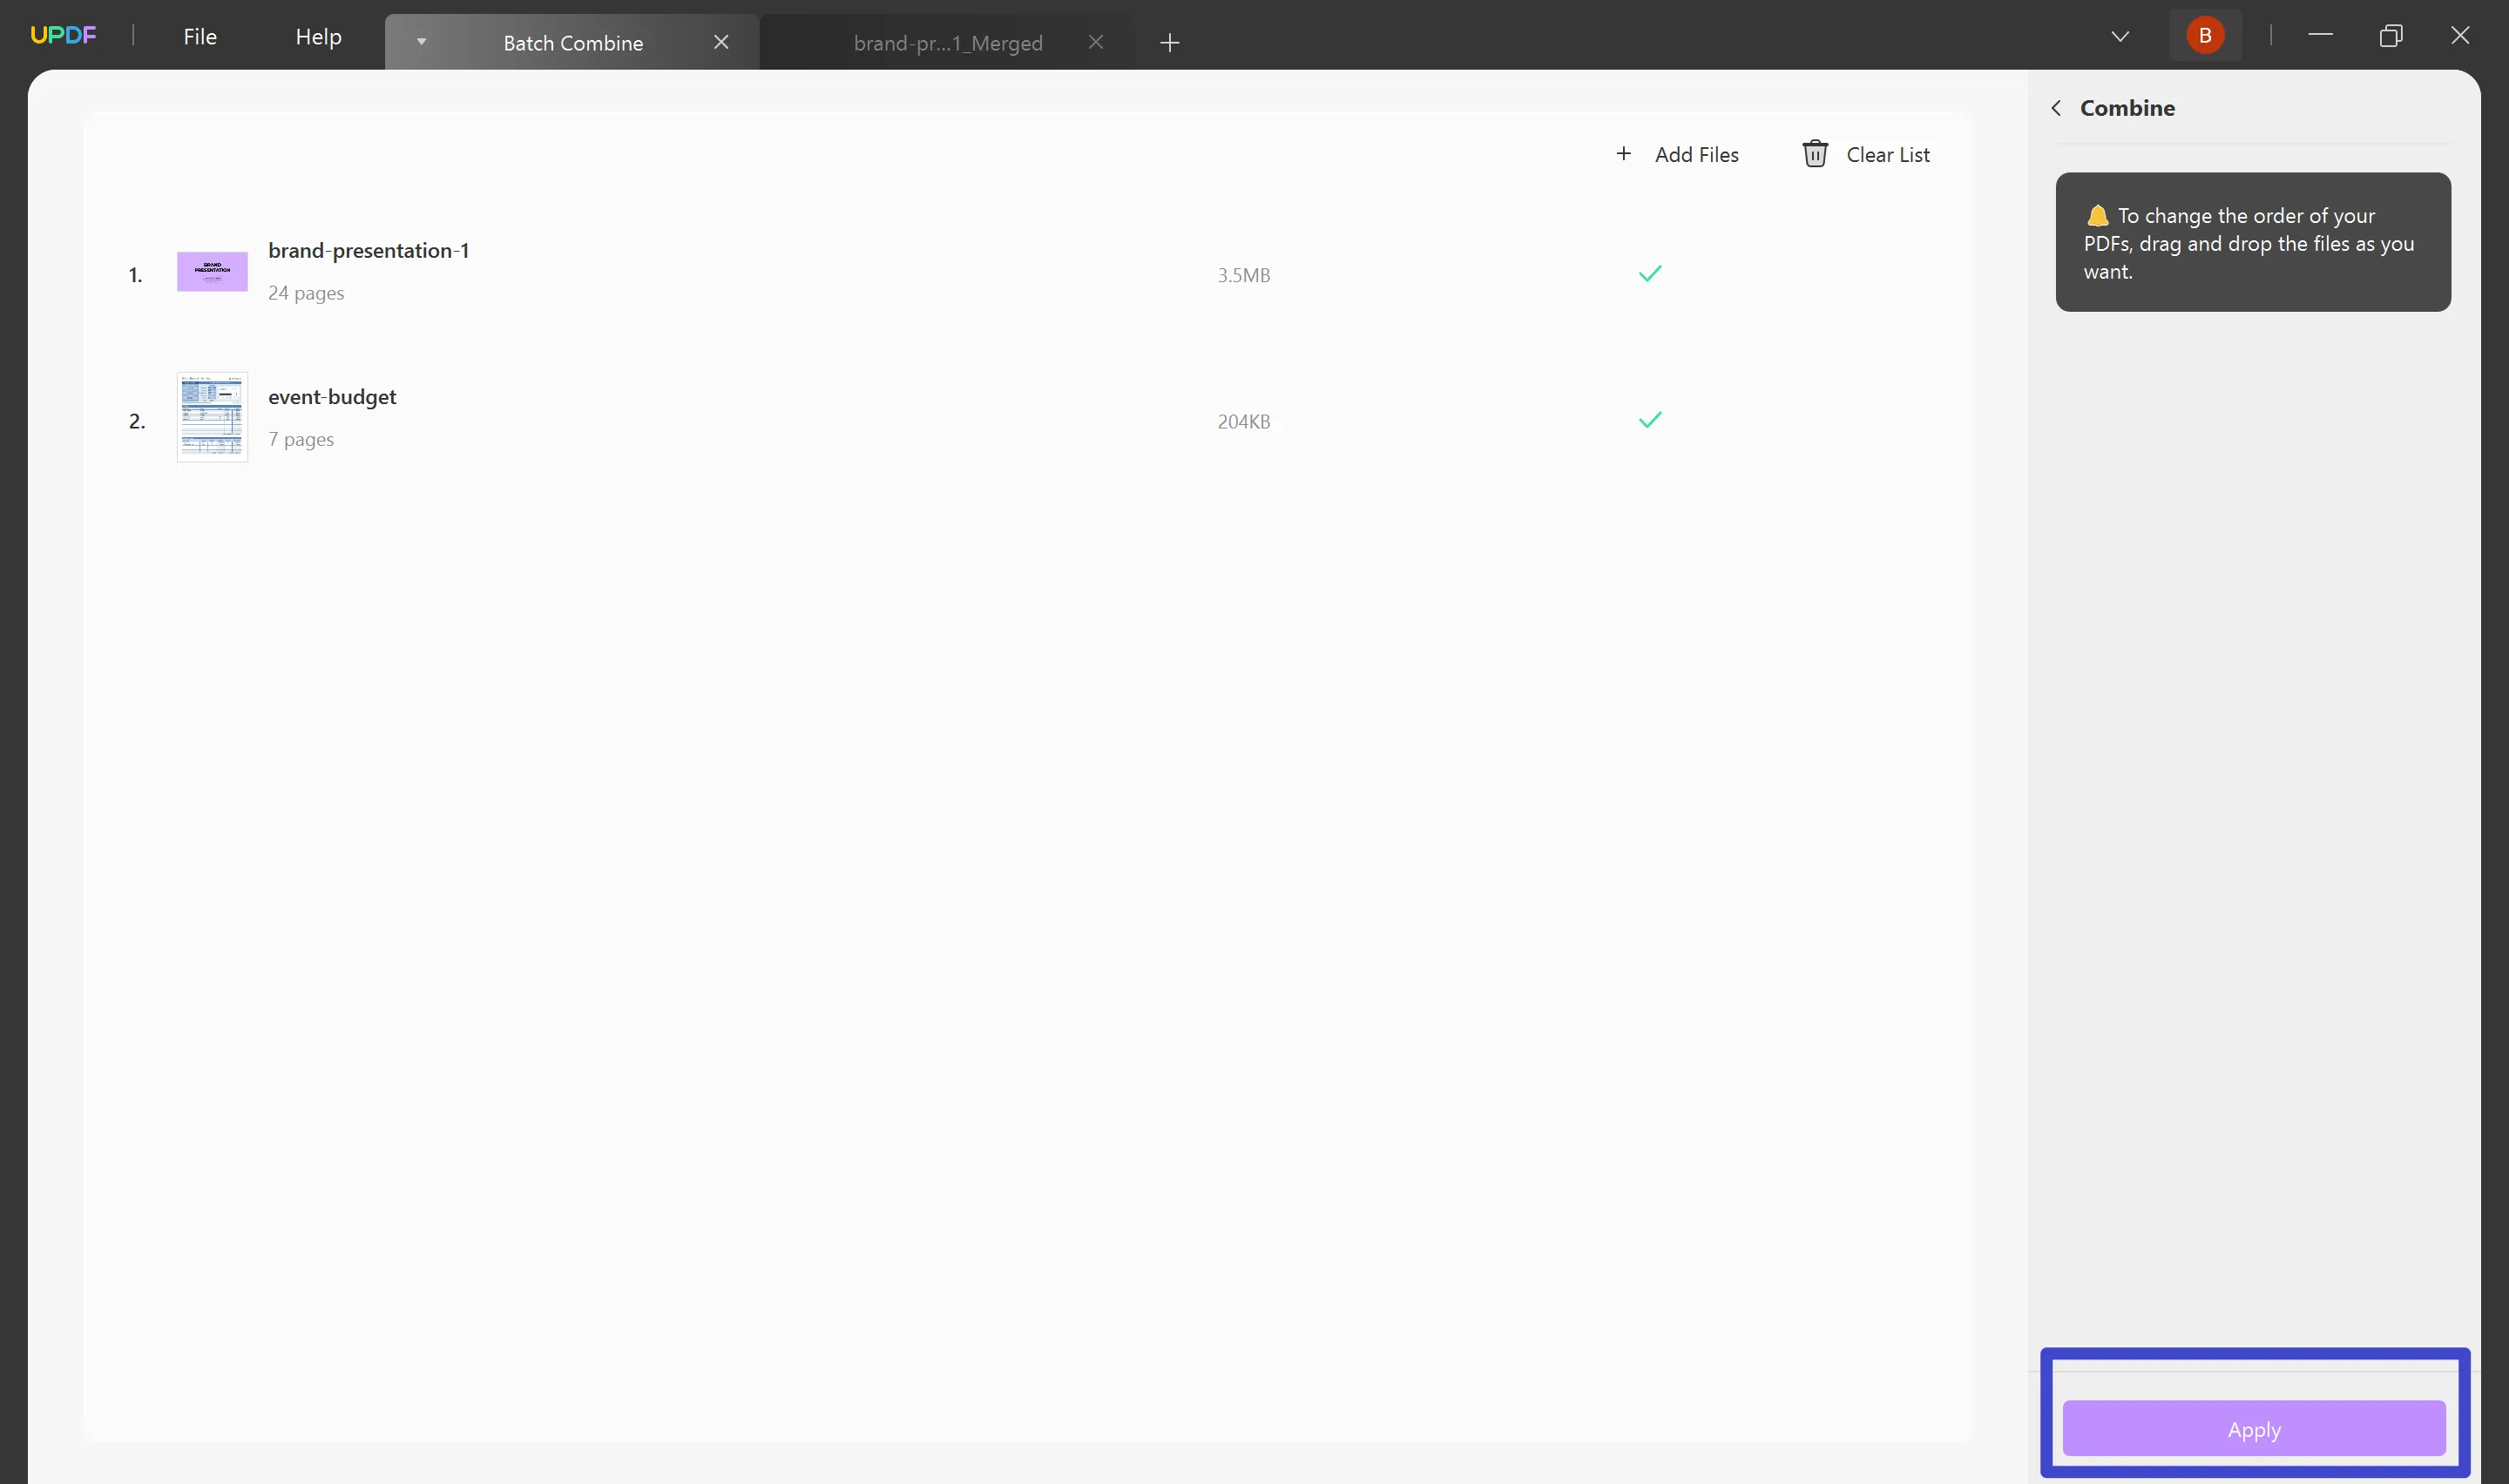This screenshot has width=2509, height=1484.
Task: Select the brand-presentation-1 thumbnail
Action: click(212, 272)
